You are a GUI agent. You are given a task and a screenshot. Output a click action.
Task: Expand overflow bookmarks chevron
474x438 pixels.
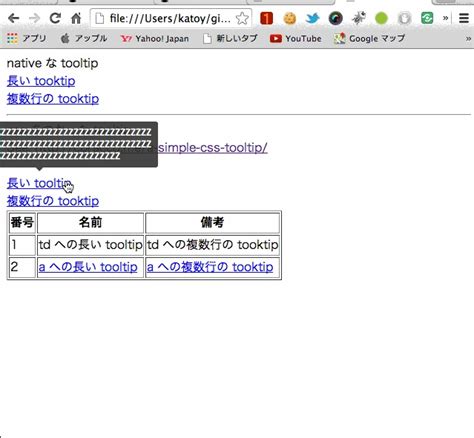(x=468, y=39)
